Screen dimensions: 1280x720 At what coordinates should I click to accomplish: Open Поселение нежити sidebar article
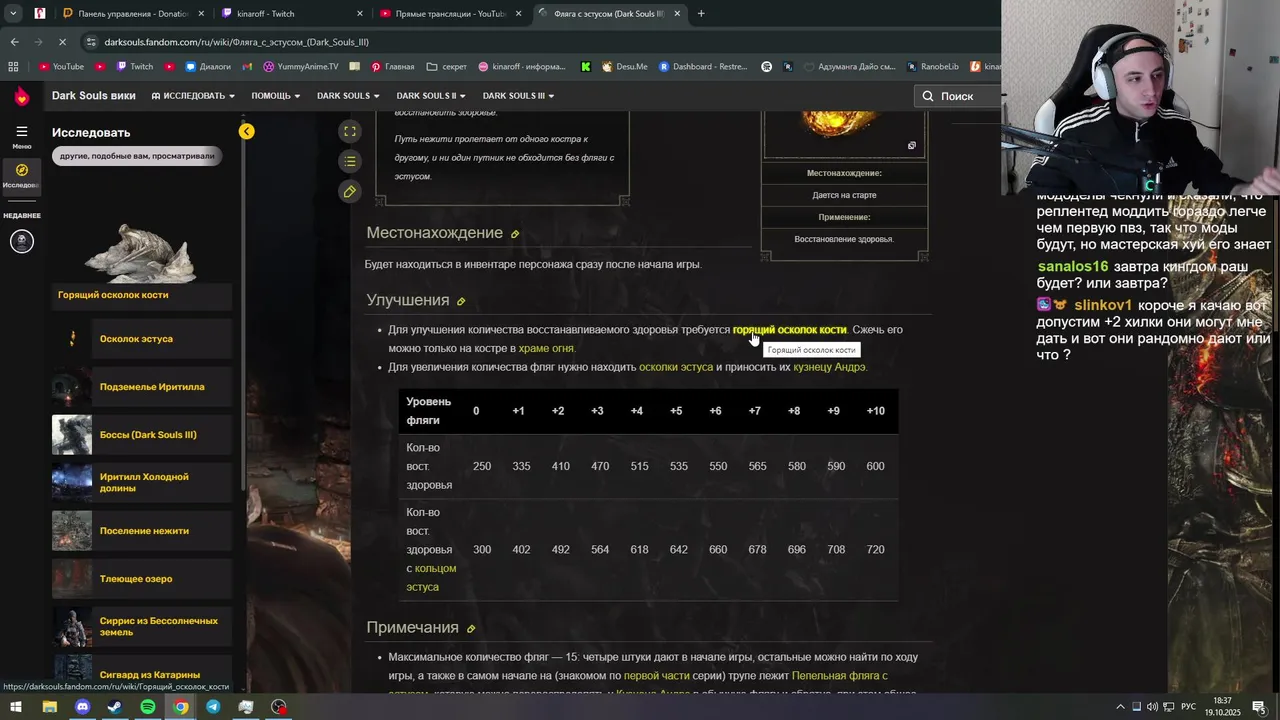142,531
